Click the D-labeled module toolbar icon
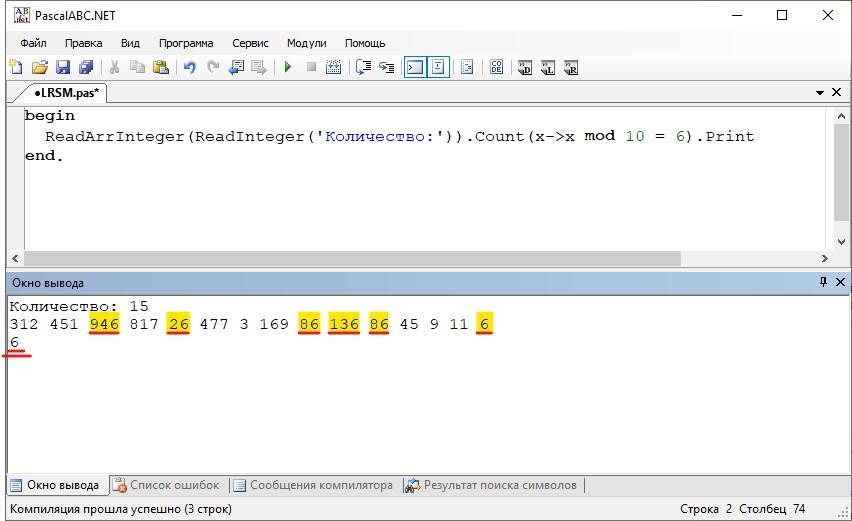The height and width of the screenshot is (521, 852). click(525, 67)
